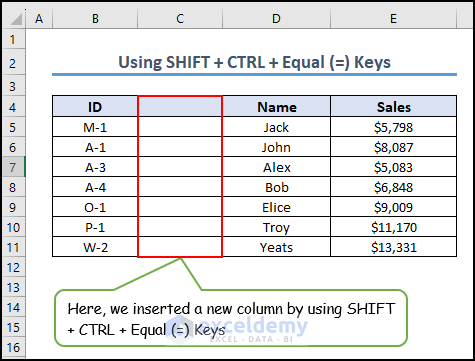Screen dimensions: 475x361
Task: Click the empty cell beside 'W-2'
Action: point(180,247)
